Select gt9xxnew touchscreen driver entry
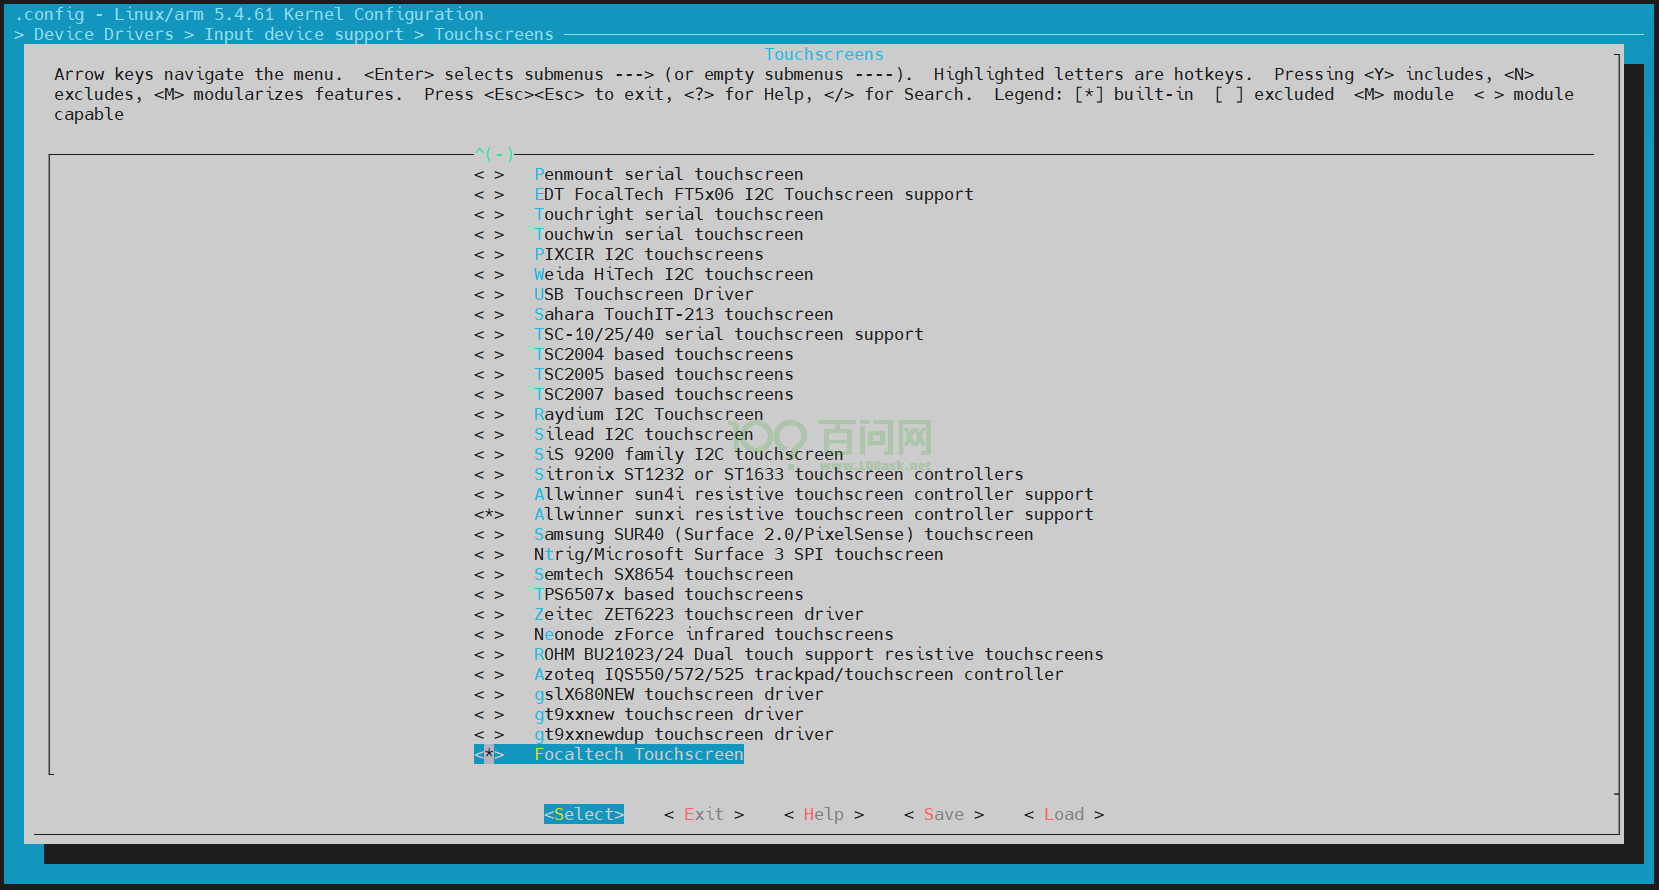1659x890 pixels. [668, 714]
